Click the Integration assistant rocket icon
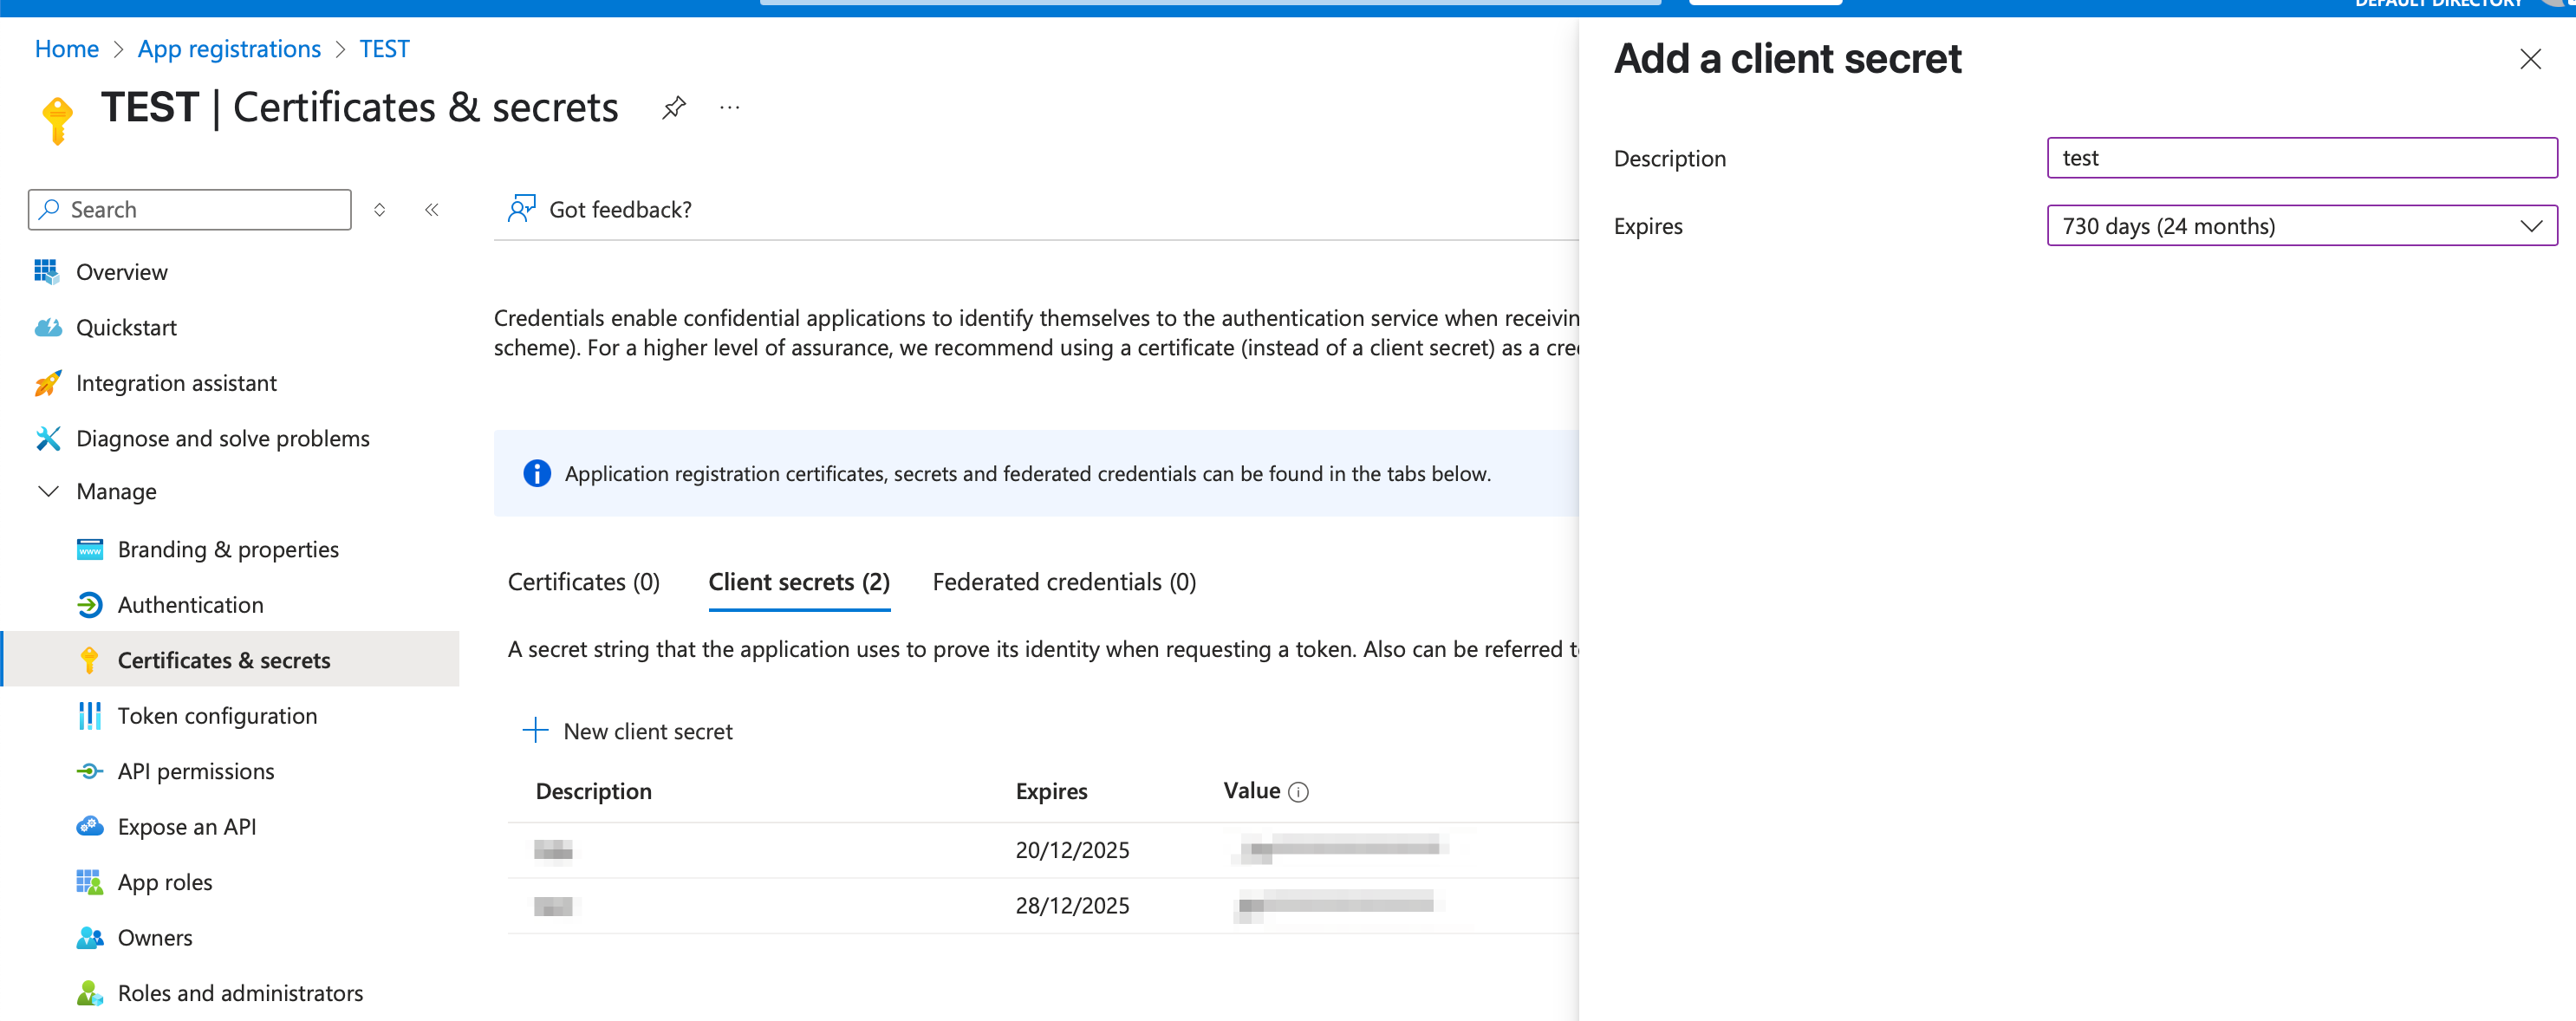2576x1021 pixels. (47, 383)
